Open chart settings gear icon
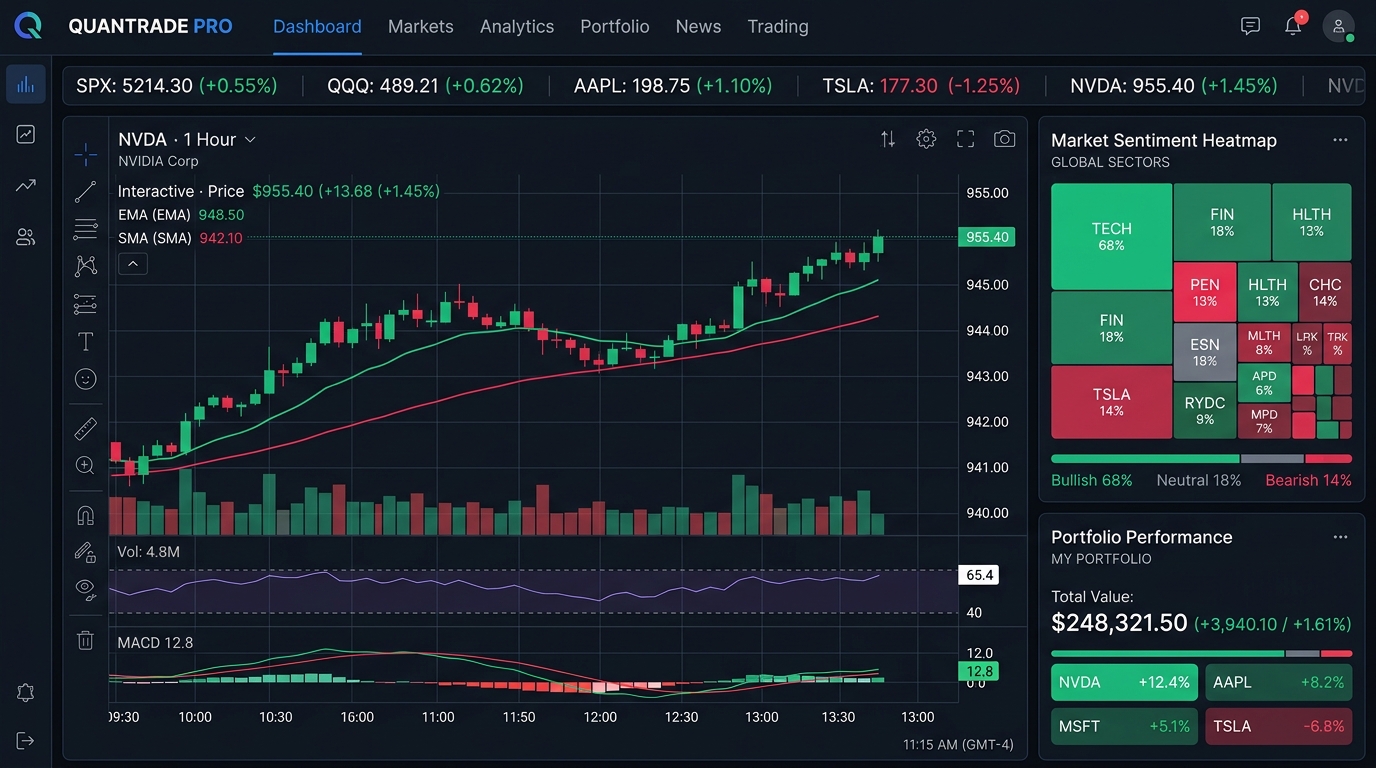Screen dimensions: 1376x768 (926, 139)
